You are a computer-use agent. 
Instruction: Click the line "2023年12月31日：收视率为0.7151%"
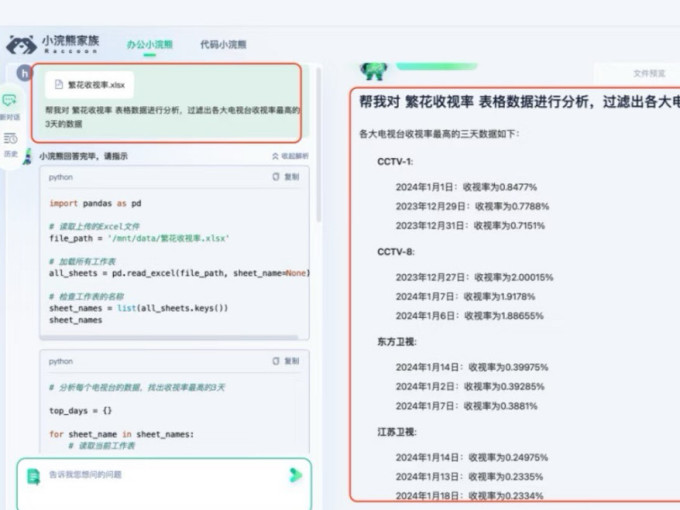click(x=470, y=226)
